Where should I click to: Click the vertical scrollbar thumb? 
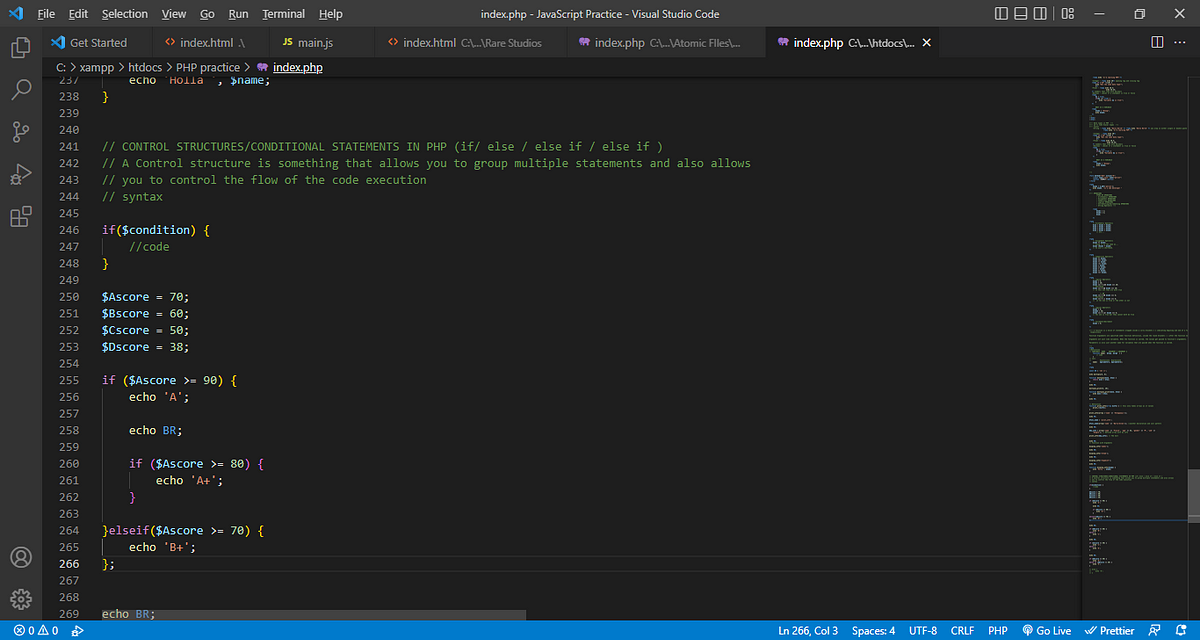1193,495
